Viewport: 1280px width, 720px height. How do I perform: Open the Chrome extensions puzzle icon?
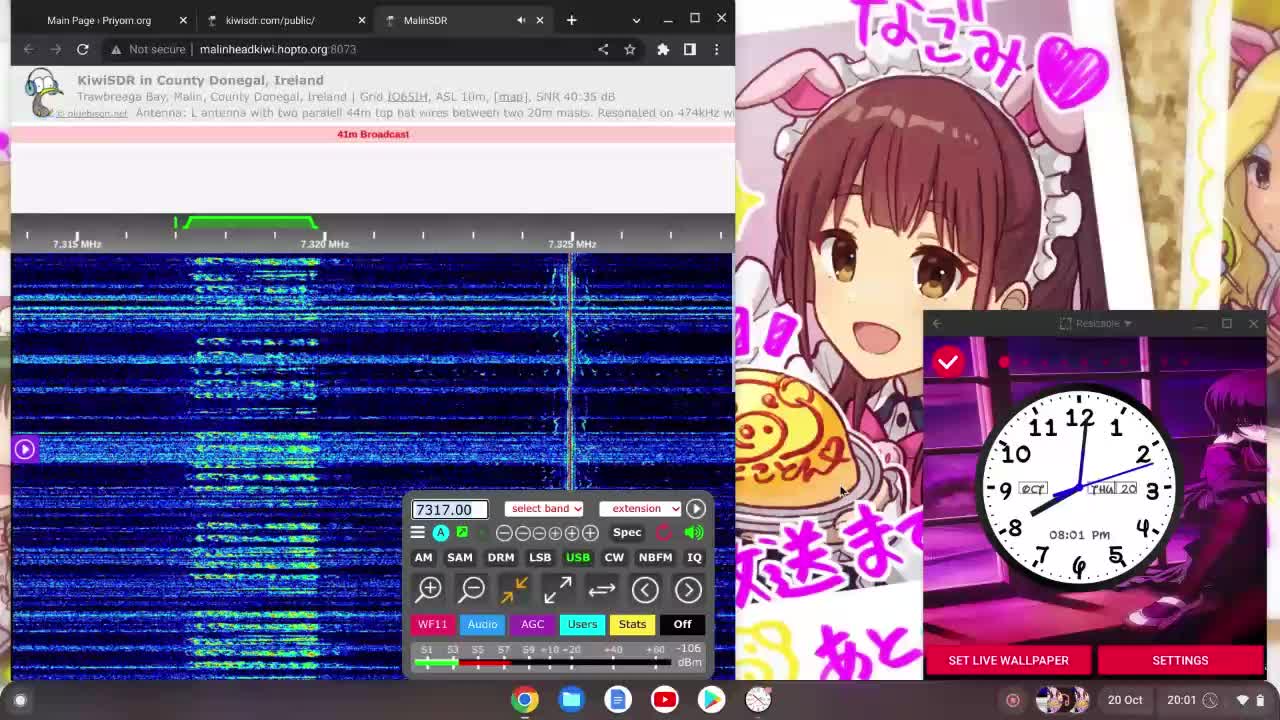[x=663, y=49]
